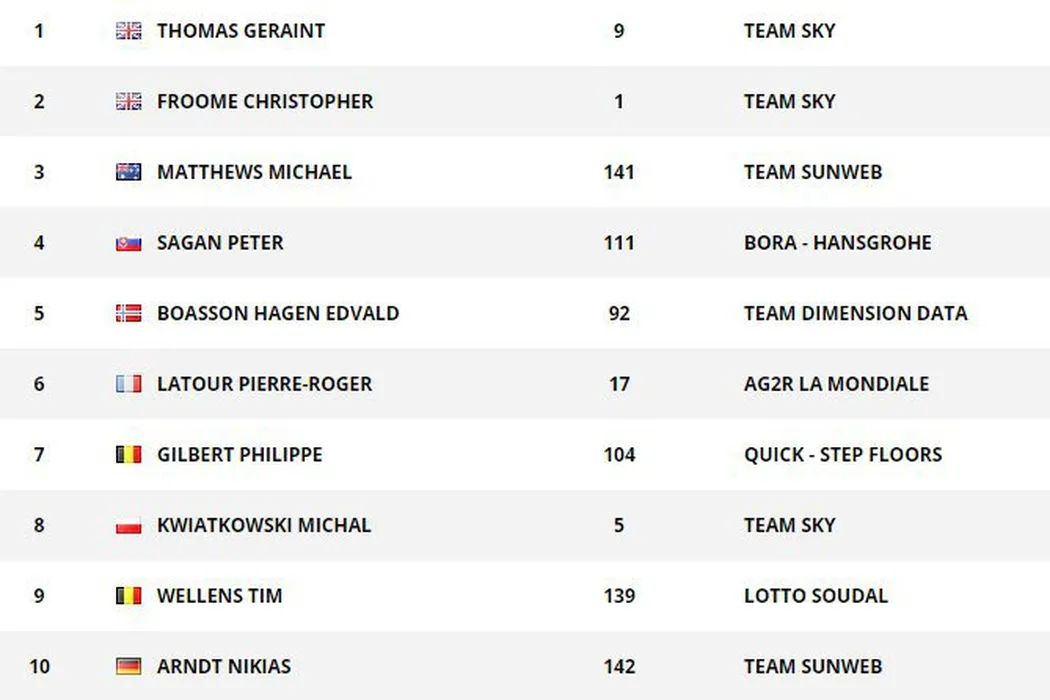Click the German flag beside Arndt Nikias
The image size is (1050, 700).
pos(128,666)
